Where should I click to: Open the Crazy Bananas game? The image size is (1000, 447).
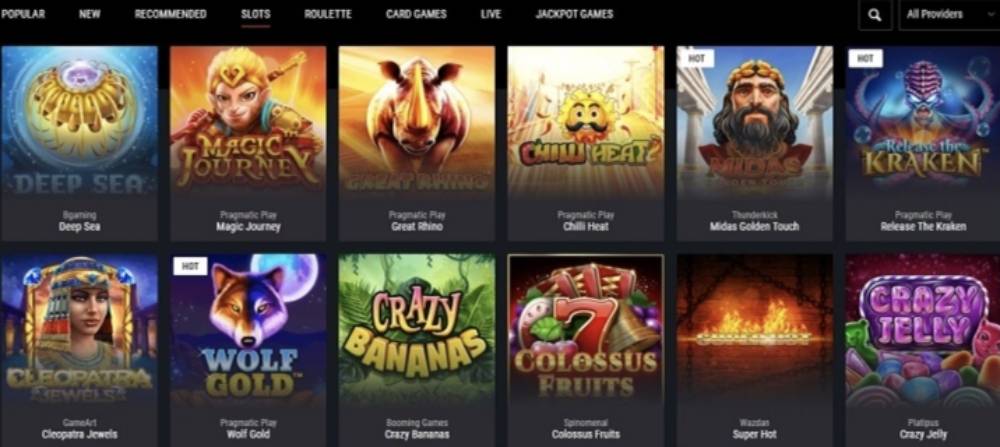pos(417,330)
